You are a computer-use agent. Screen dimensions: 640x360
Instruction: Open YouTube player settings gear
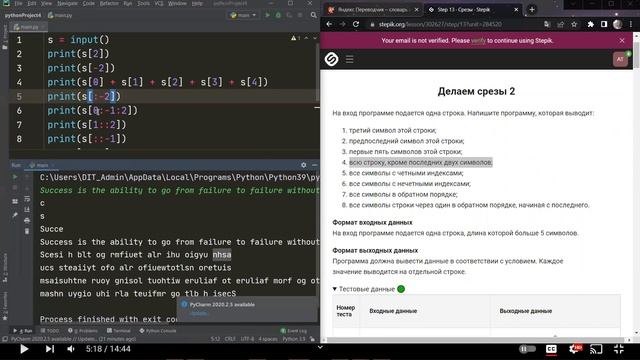[x=574, y=349]
